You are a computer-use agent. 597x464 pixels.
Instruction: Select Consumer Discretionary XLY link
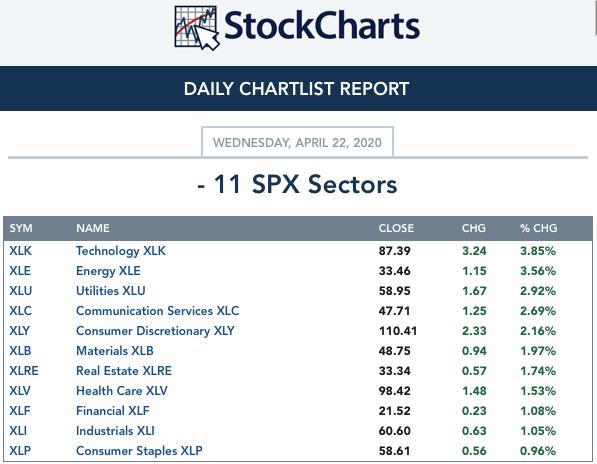(155, 331)
